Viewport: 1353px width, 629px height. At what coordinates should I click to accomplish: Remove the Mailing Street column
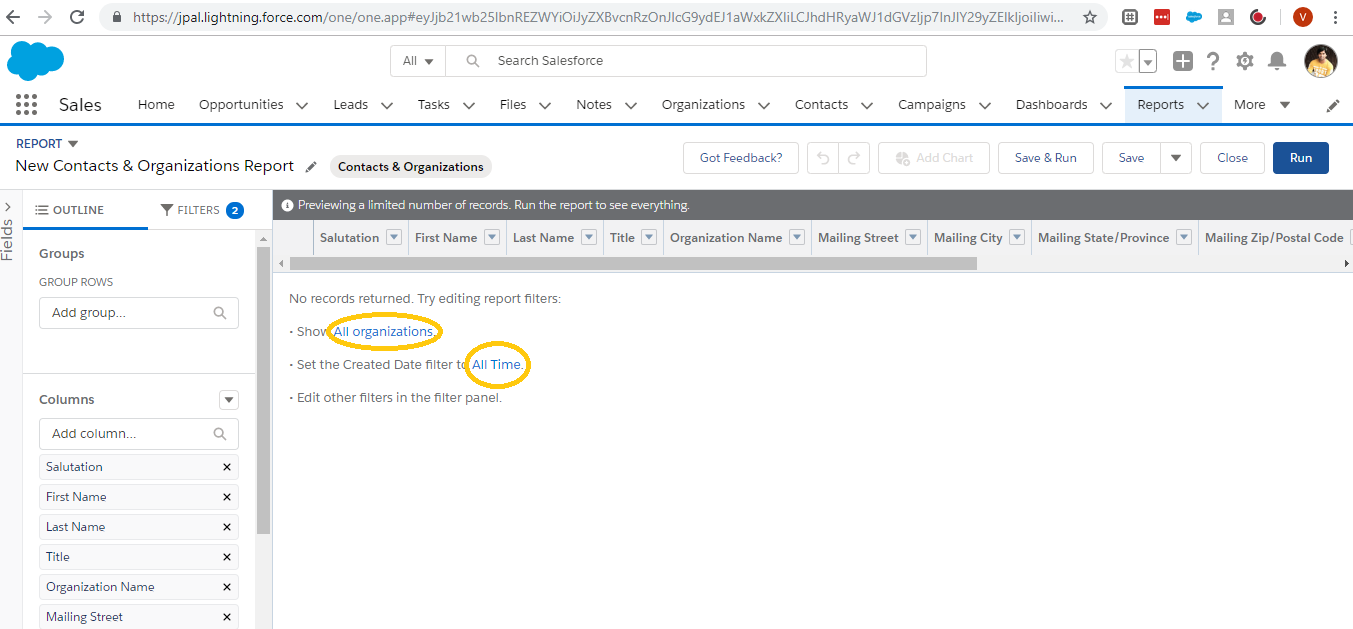coord(227,617)
